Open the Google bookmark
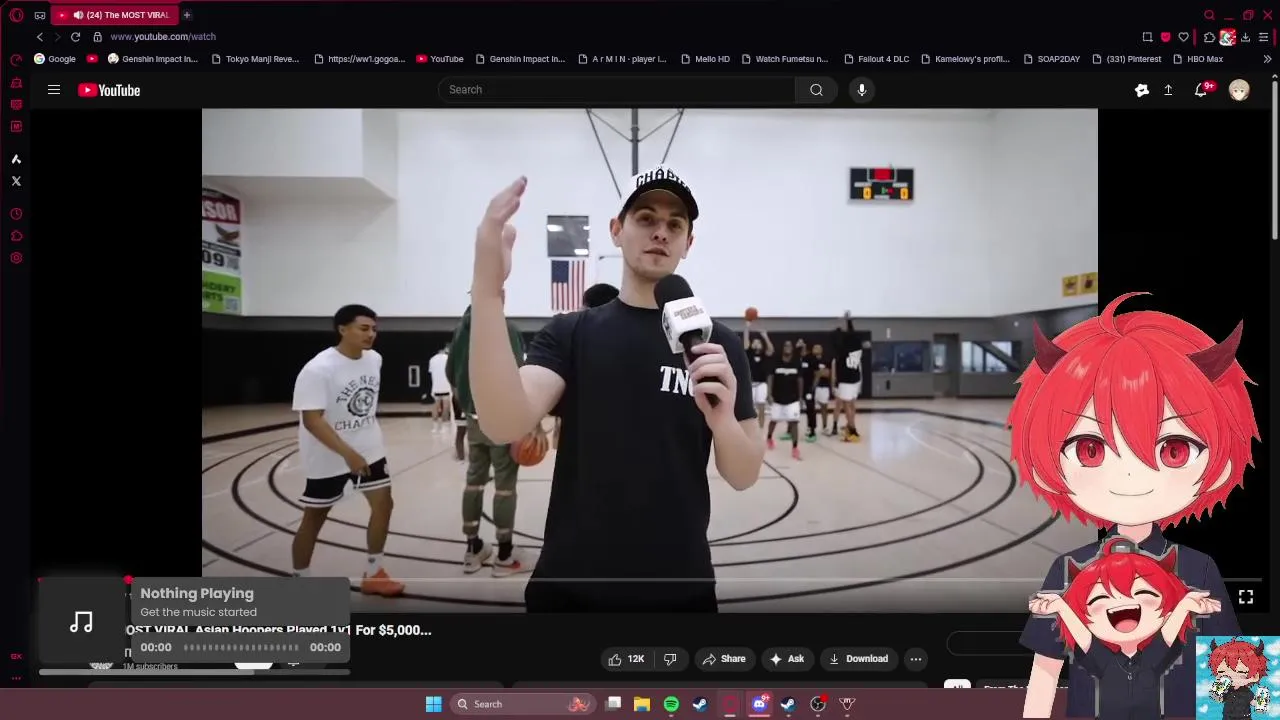Screen dimensions: 1280x720 [55, 59]
